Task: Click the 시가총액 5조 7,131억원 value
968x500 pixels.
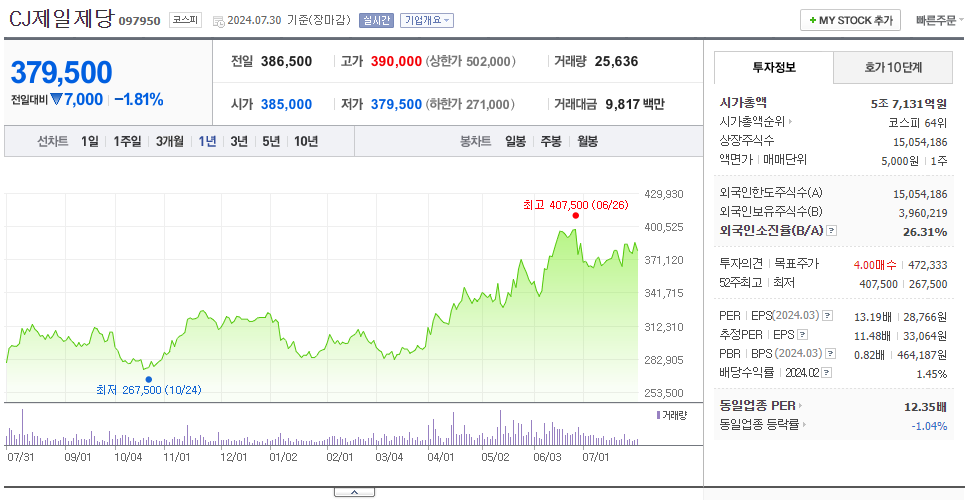Action: pos(909,103)
